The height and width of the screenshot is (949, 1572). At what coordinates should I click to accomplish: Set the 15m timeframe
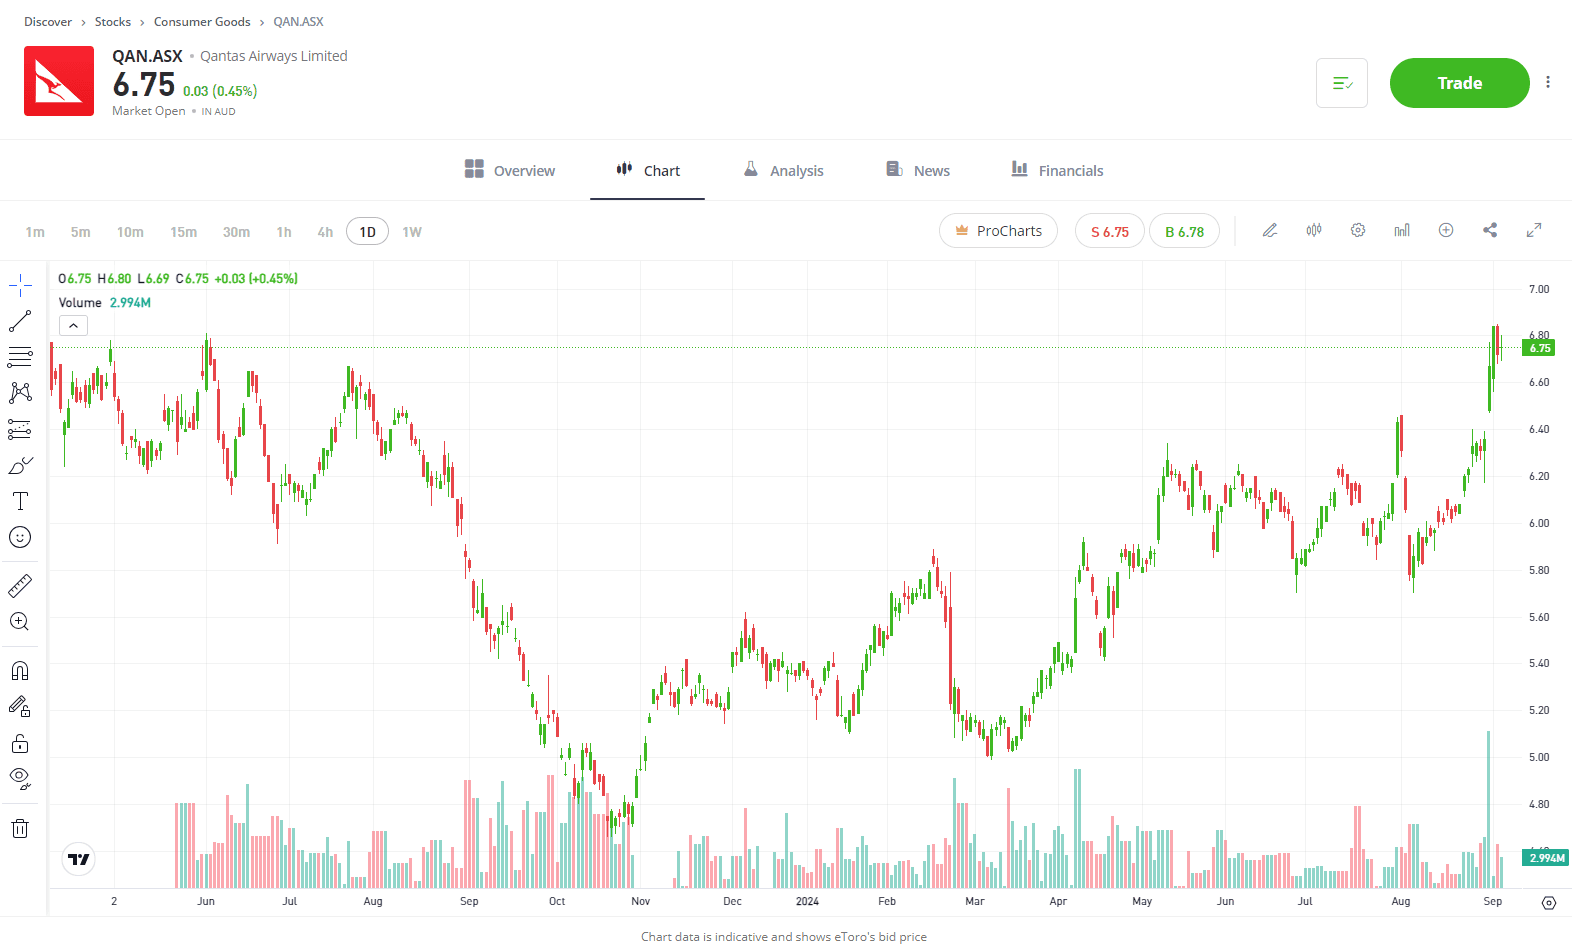click(x=183, y=232)
